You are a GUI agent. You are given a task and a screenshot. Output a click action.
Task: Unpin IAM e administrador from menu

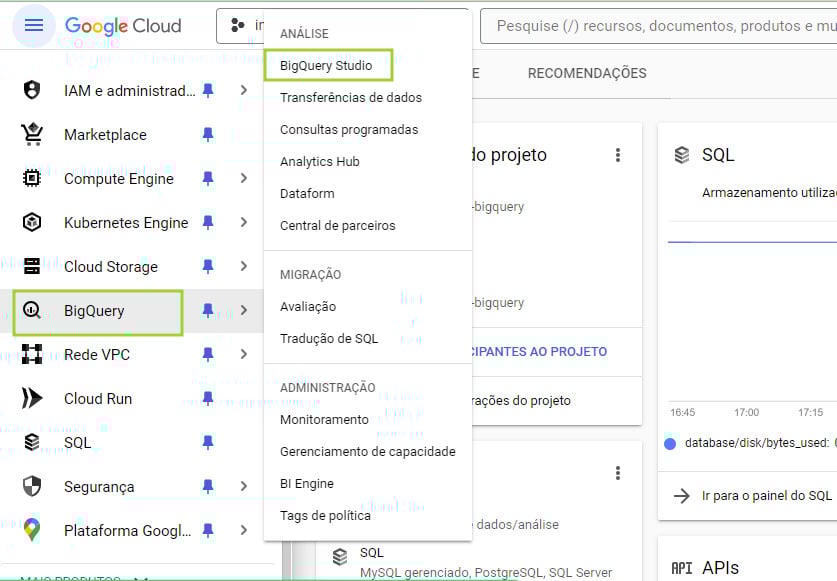click(208, 90)
